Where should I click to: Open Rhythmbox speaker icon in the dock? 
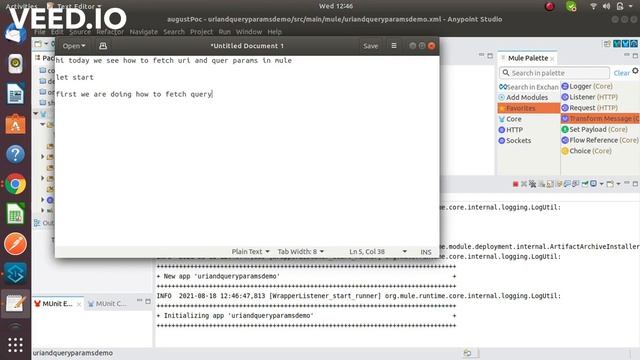(x=16, y=64)
